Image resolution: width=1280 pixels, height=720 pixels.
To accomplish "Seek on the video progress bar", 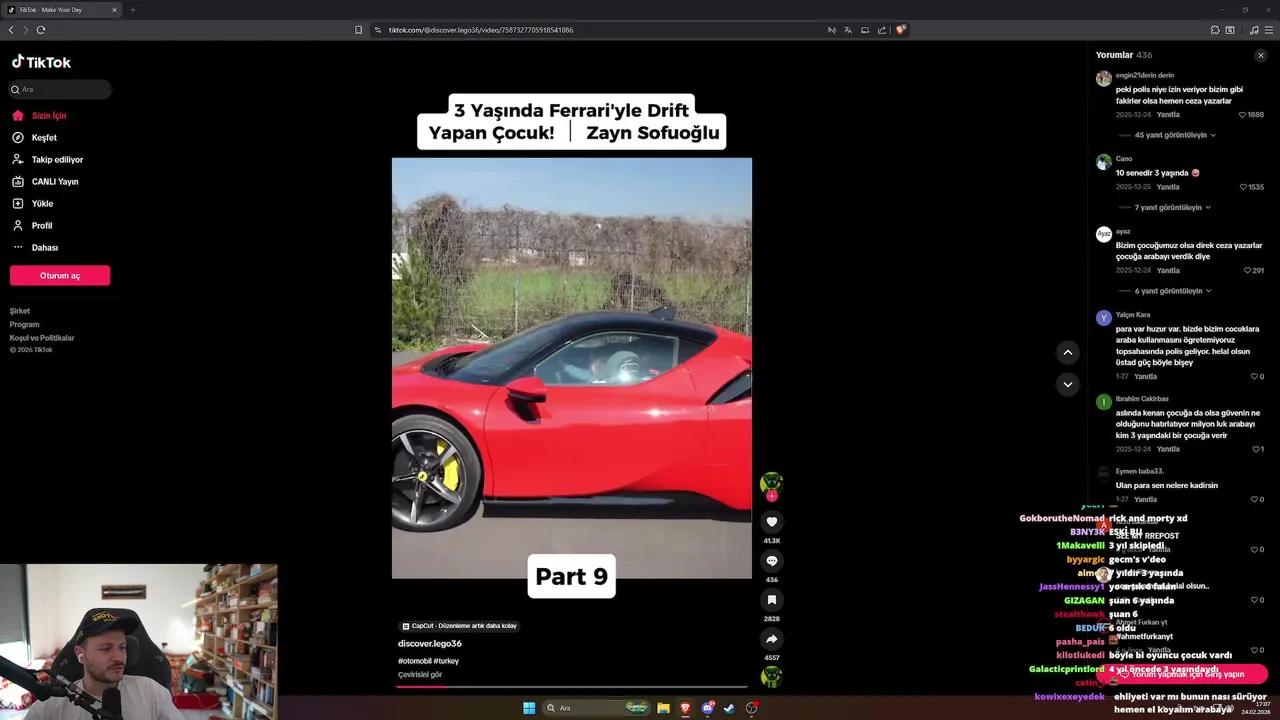I will 572,687.
